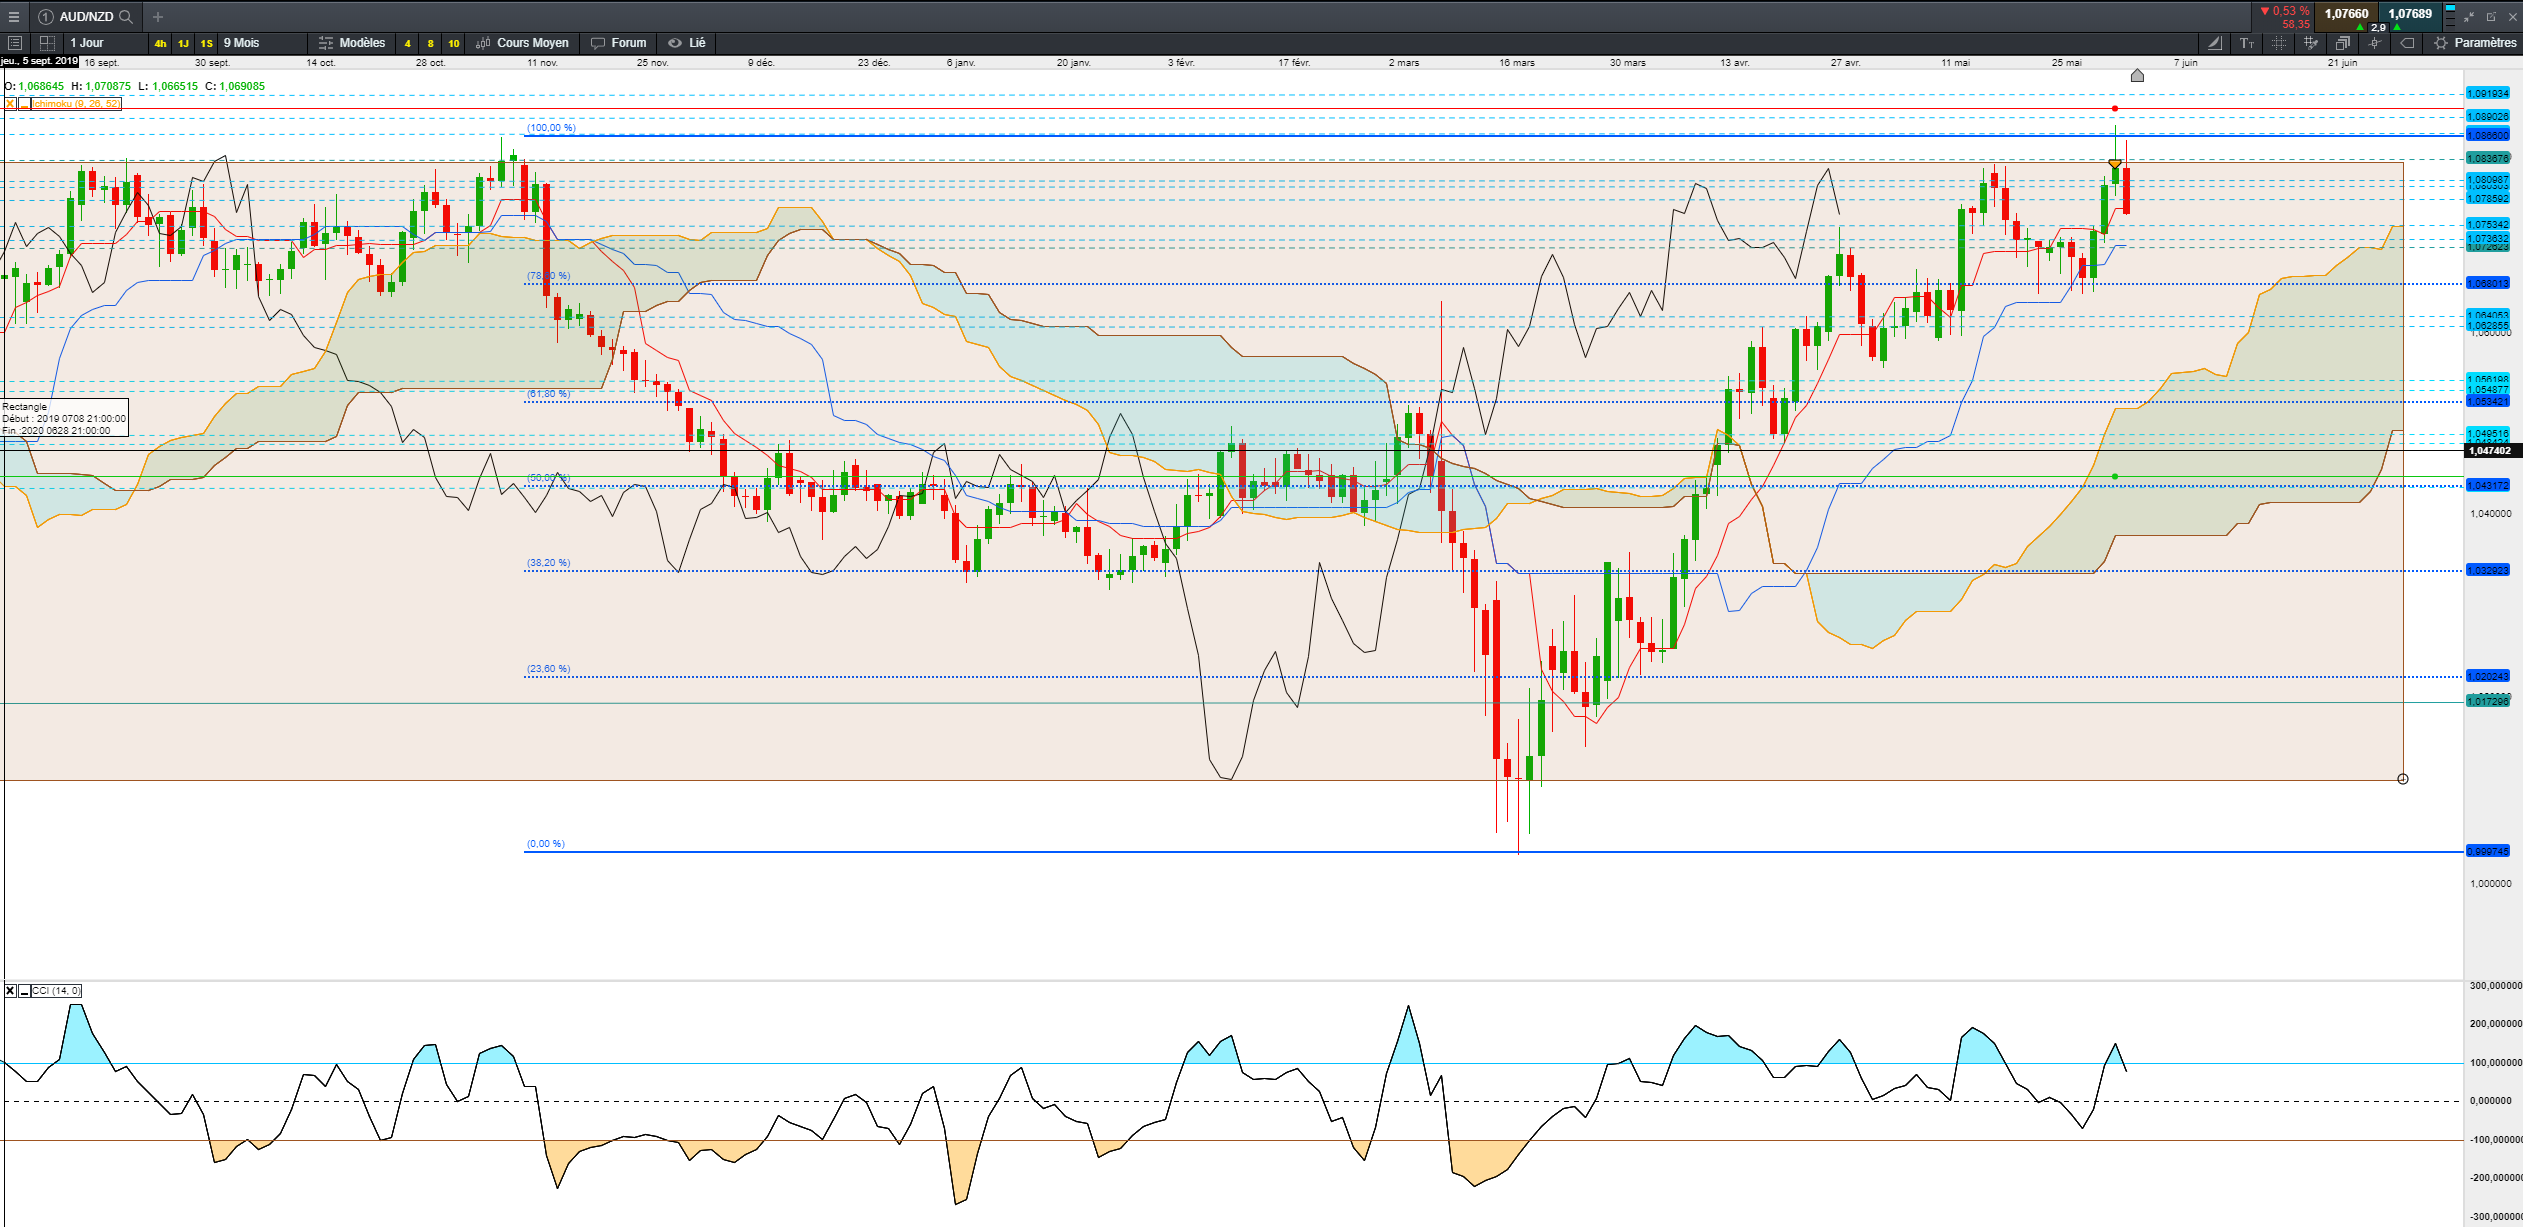Viewport: 2523px width, 1227px height.
Task: Select the (38,20 %) Fibonacci level label
Action: click(x=548, y=563)
